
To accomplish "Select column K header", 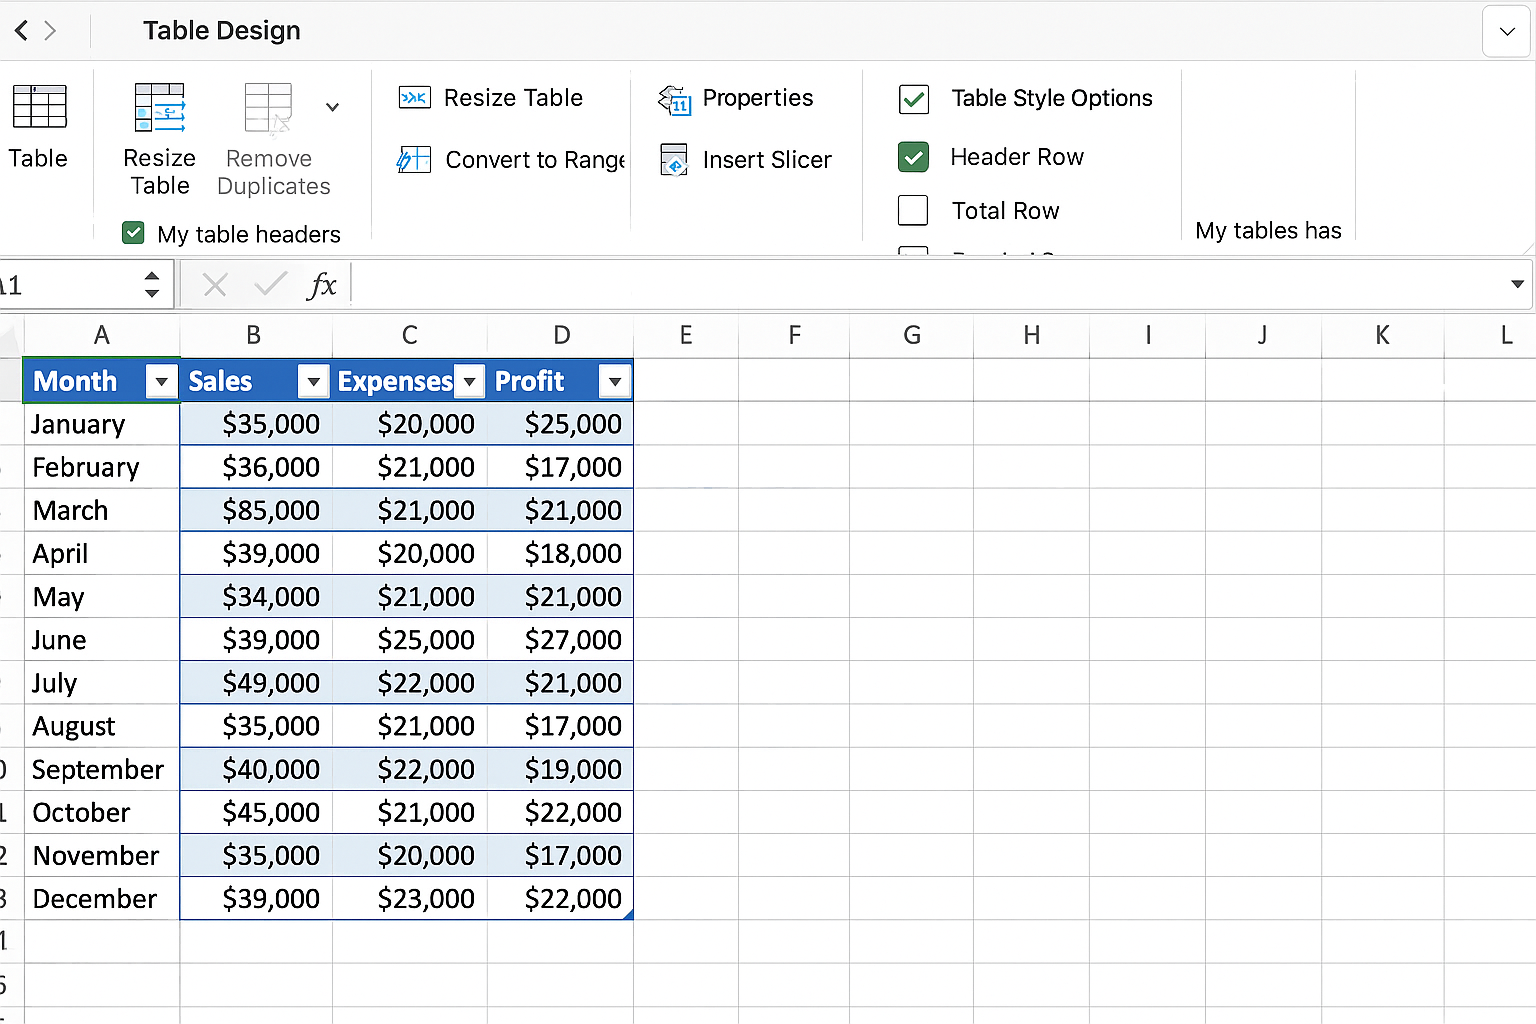I will click(1382, 335).
